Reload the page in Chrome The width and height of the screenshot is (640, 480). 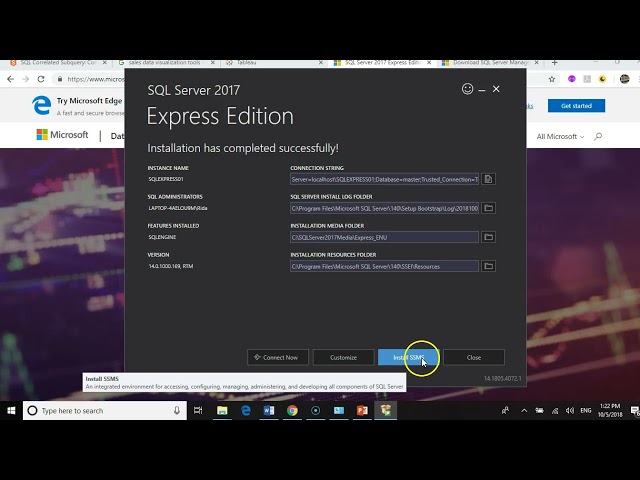coord(41,79)
